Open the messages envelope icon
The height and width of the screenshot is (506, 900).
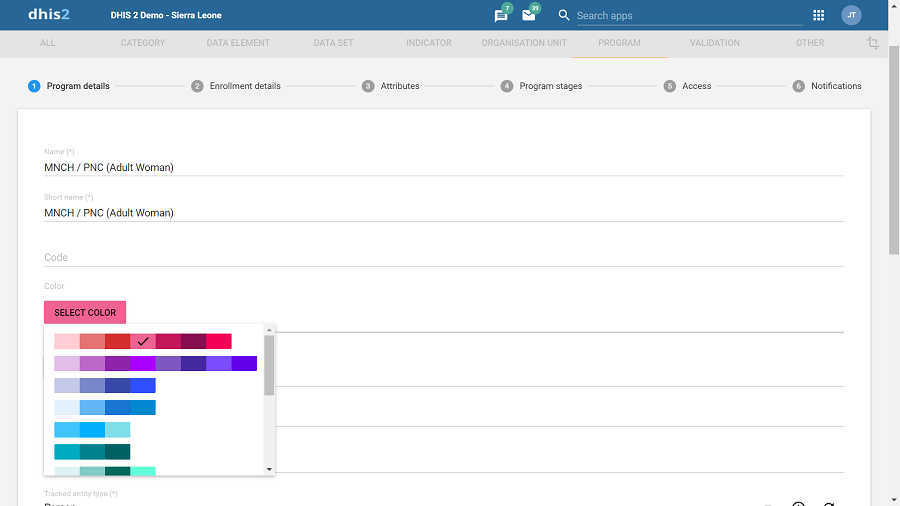[x=529, y=15]
